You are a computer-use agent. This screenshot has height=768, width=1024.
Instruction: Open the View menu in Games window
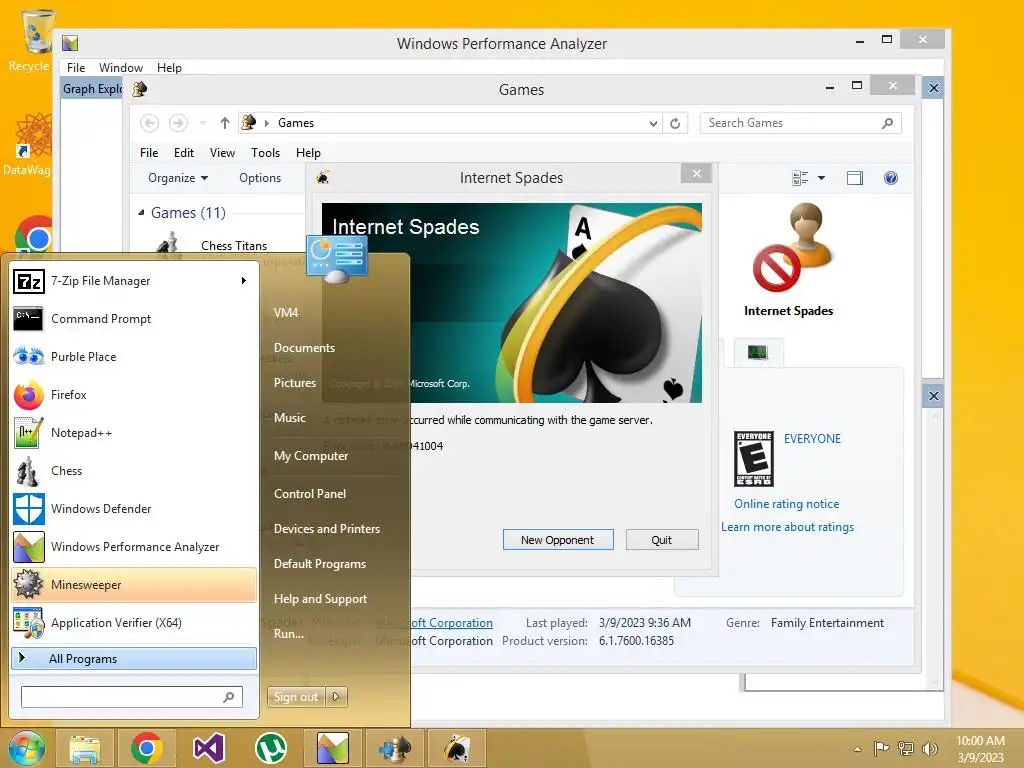(x=222, y=153)
